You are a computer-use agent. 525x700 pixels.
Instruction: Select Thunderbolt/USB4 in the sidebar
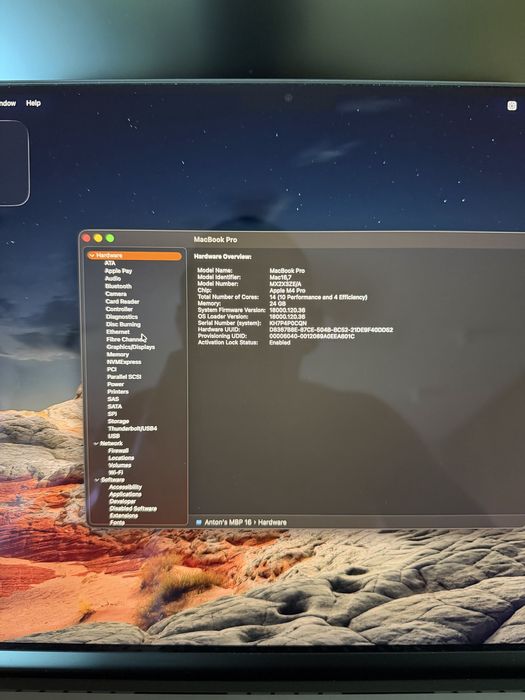pos(133,429)
